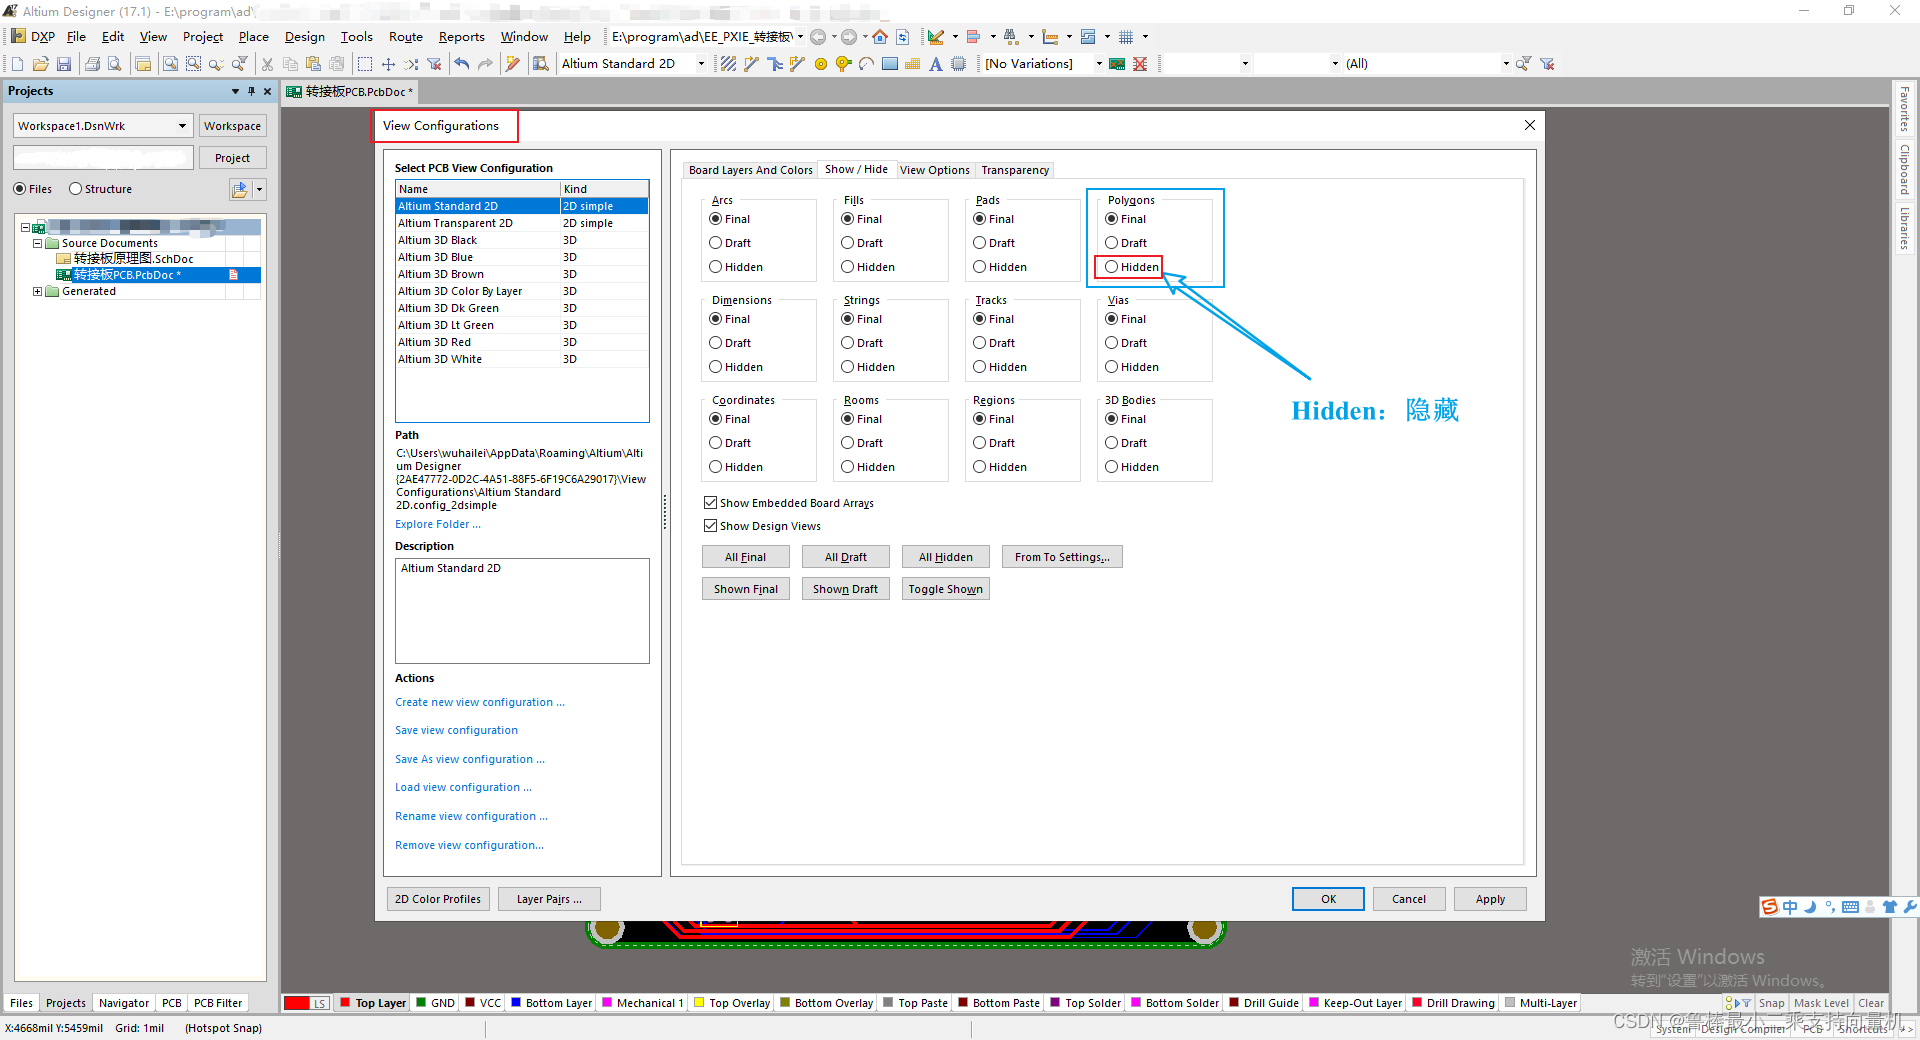Click the Save floppy disk icon
The image size is (1920, 1040).
[64, 64]
